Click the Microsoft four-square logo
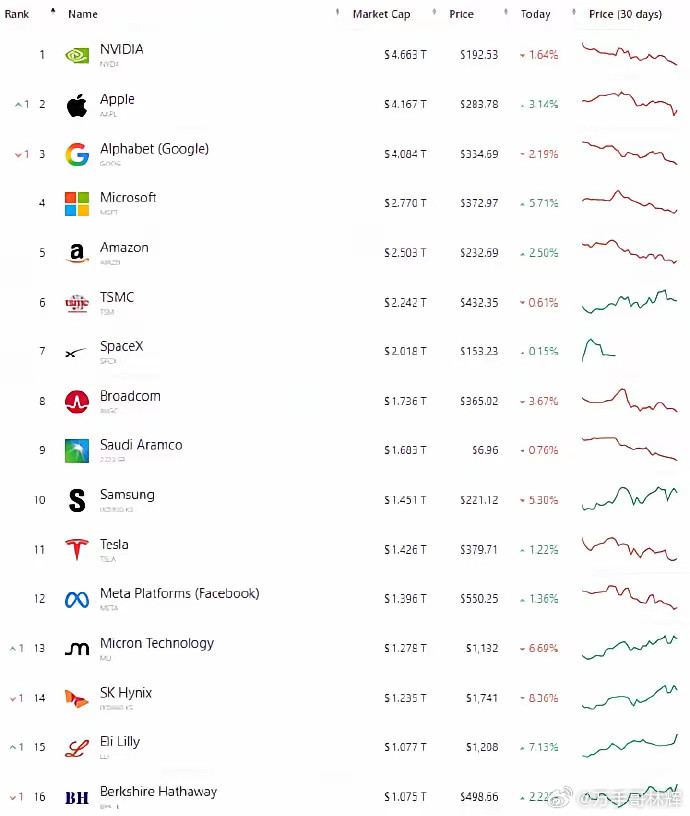Image resolution: width=690 pixels, height=816 pixels. click(x=77, y=203)
